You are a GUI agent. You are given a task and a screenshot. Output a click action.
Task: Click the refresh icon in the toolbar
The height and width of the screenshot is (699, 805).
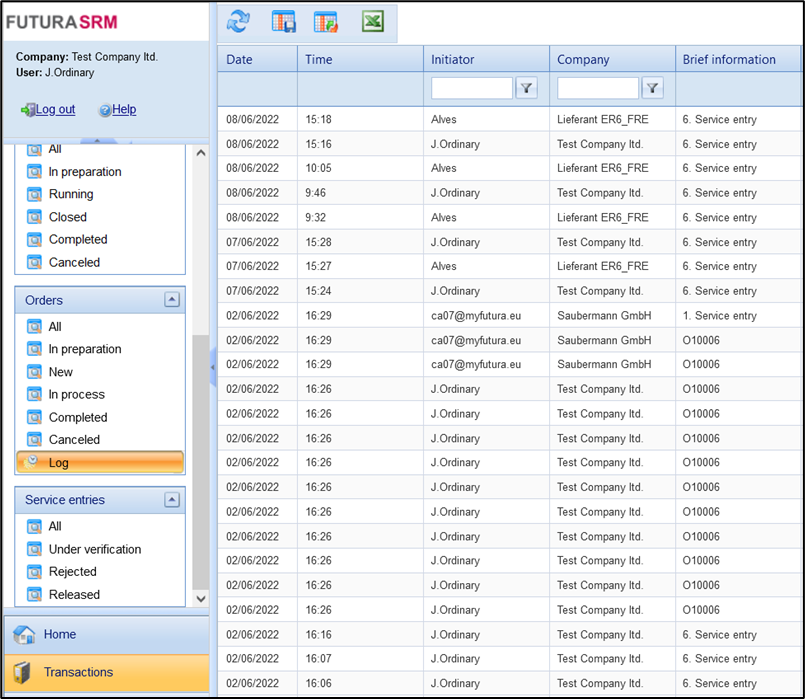click(238, 21)
